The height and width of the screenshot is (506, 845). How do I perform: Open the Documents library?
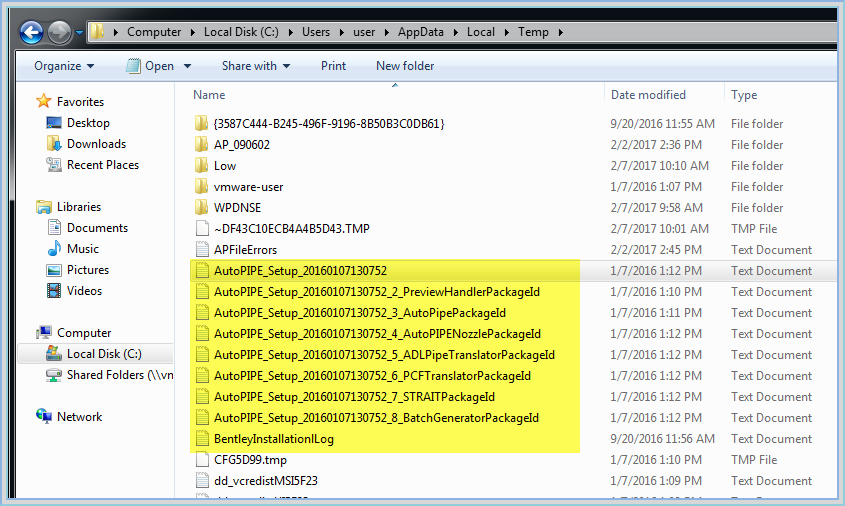pyautogui.click(x=98, y=228)
